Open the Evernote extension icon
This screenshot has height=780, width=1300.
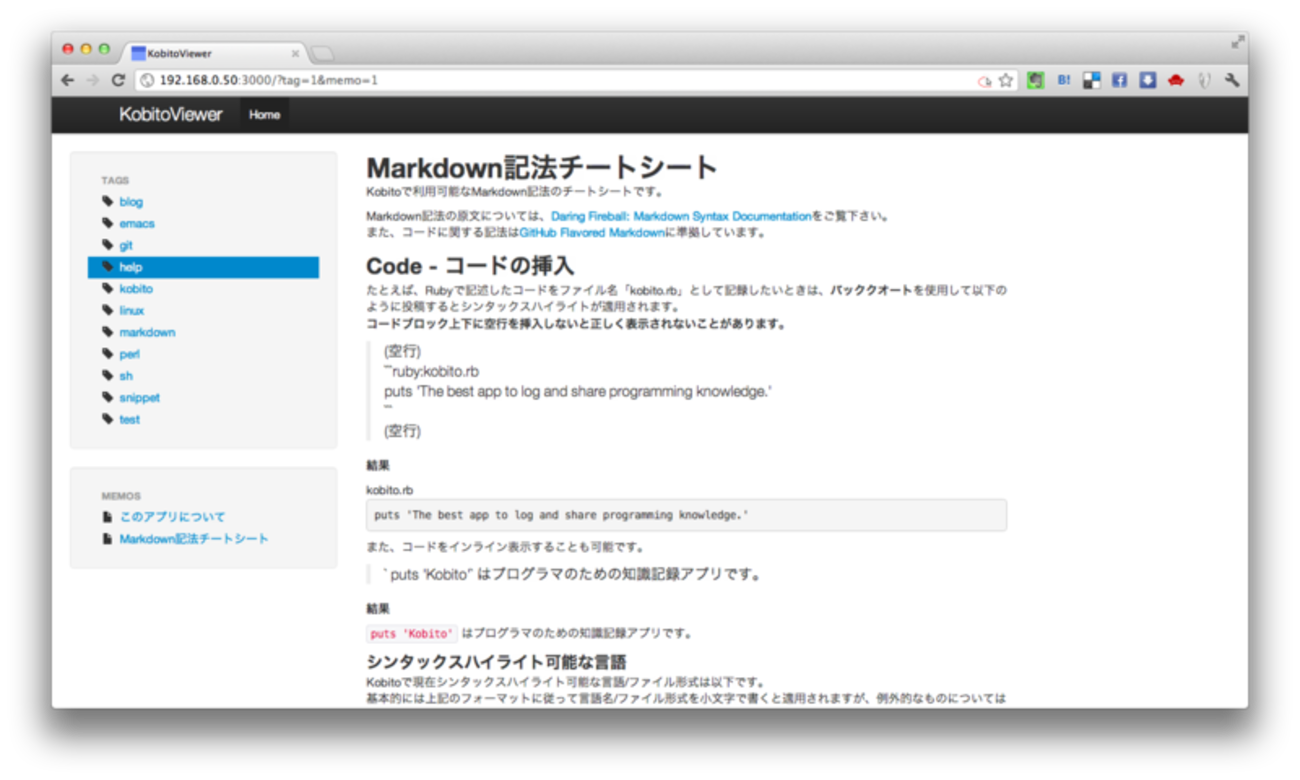pyautogui.click(x=1036, y=81)
